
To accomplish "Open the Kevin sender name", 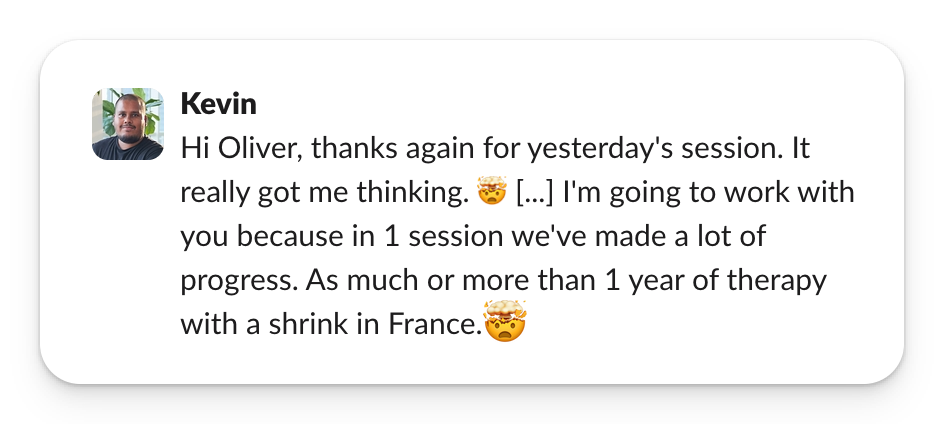I will click(218, 104).
